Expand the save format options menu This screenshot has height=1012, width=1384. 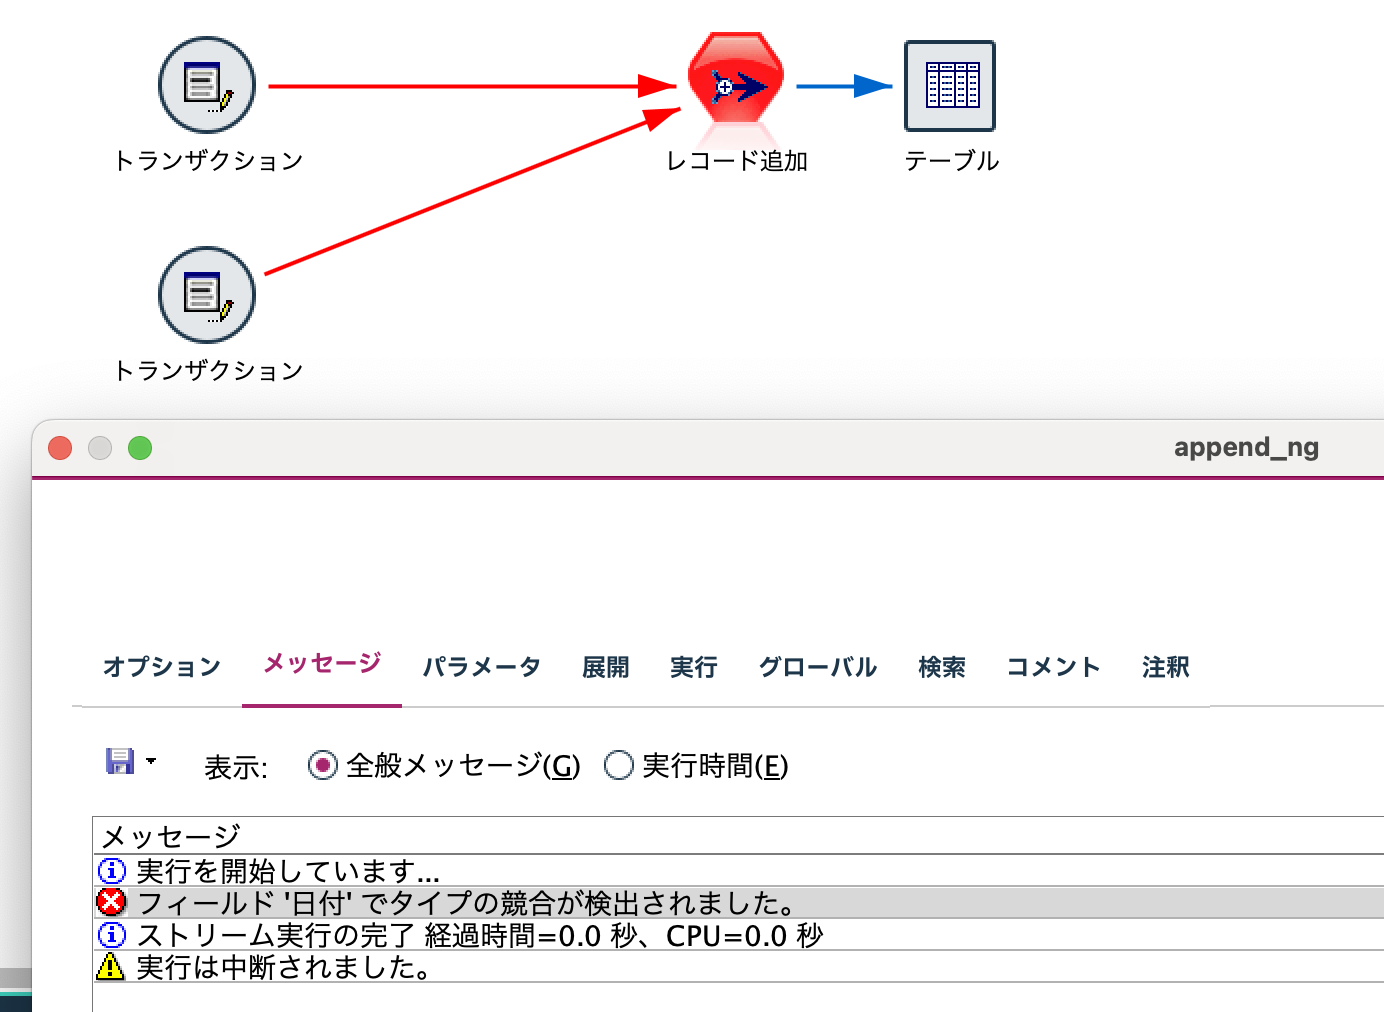pyautogui.click(x=151, y=762)
